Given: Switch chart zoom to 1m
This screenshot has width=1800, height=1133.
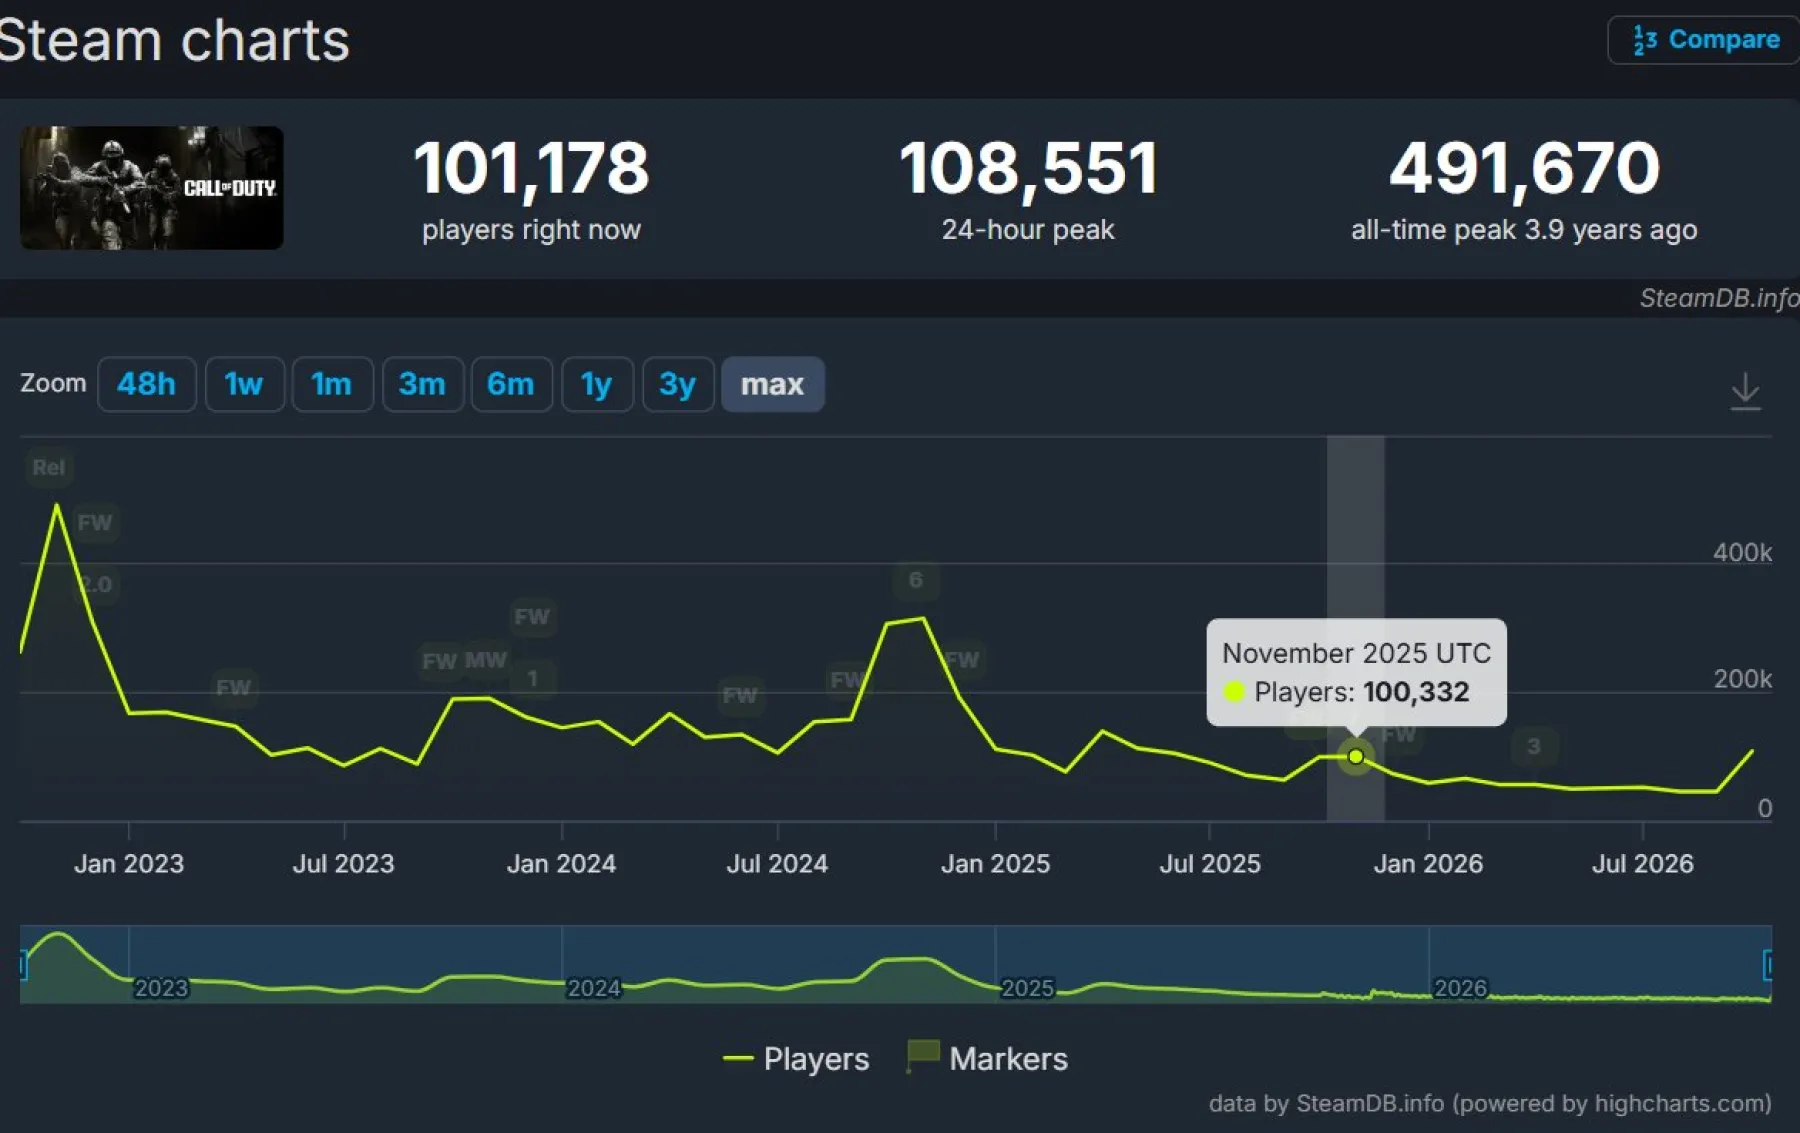Looking at the screenshot, I should 332,384.
